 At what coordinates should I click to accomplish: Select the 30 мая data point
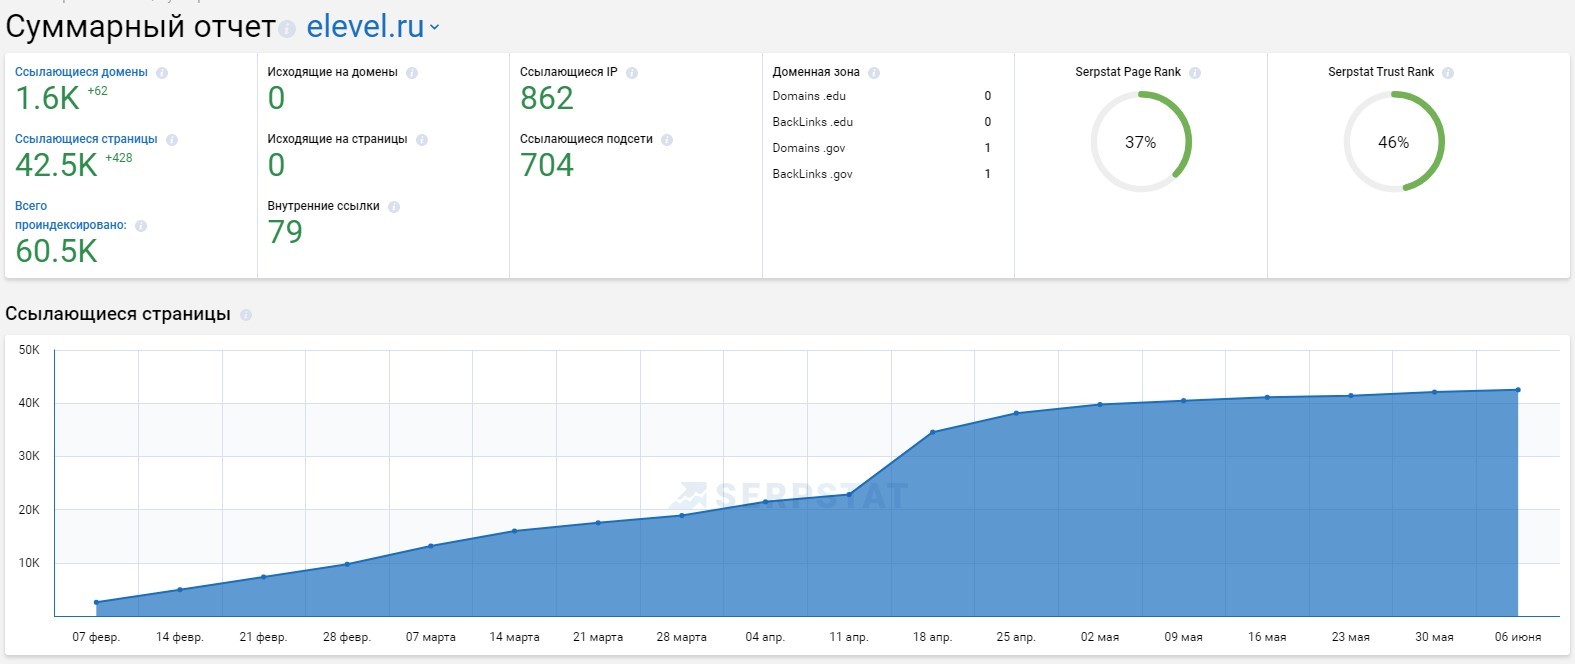tap(1435, 392)
